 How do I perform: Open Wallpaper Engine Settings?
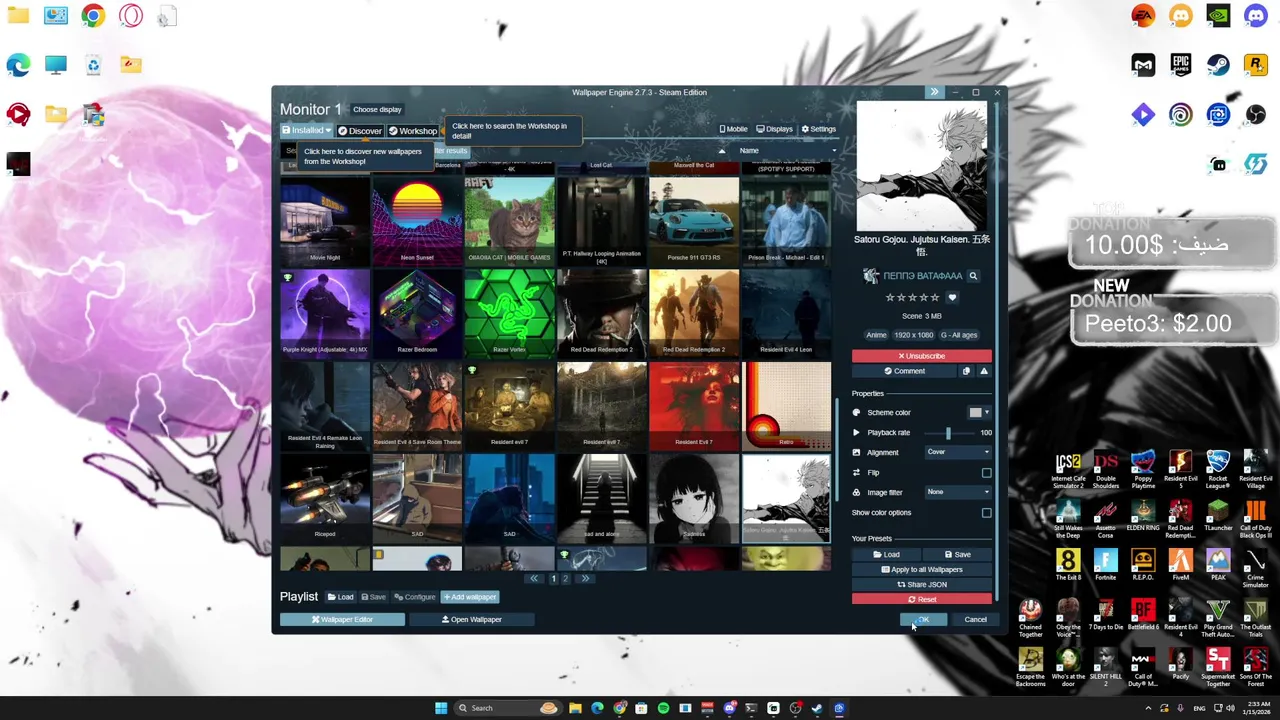click(x=818, y=129)
